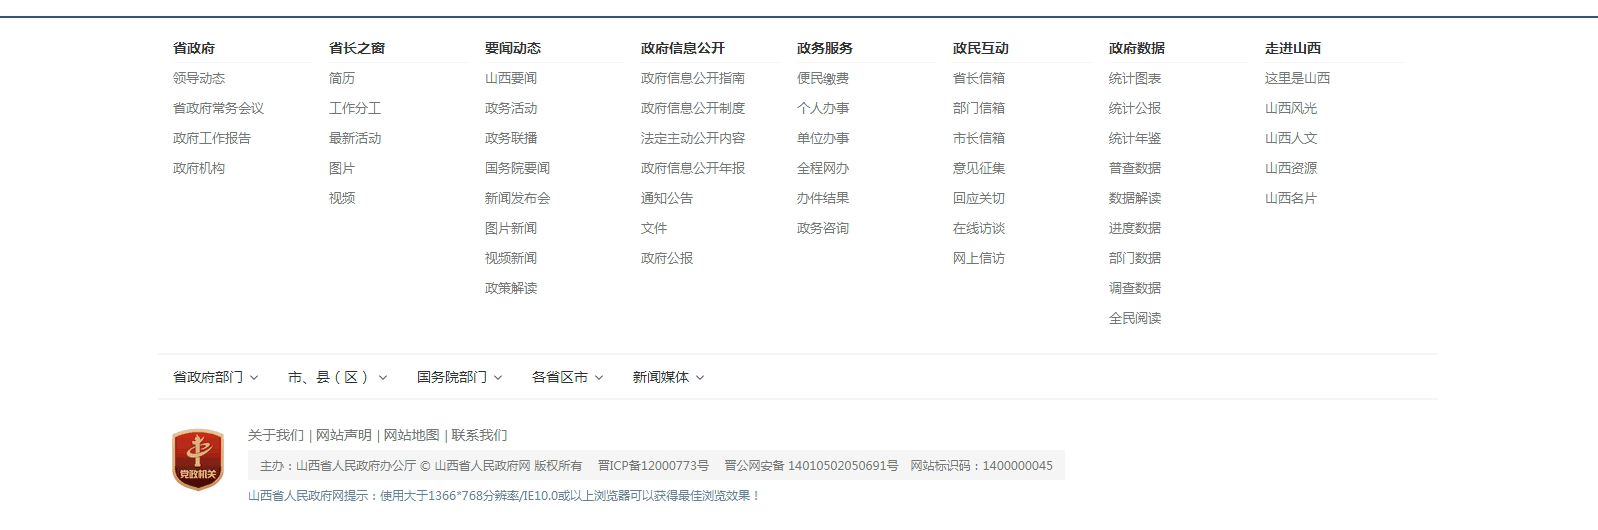Go to 便民缴费 service link
The width and height of the screenshot is (1598, 530).
tap(823, 78)
